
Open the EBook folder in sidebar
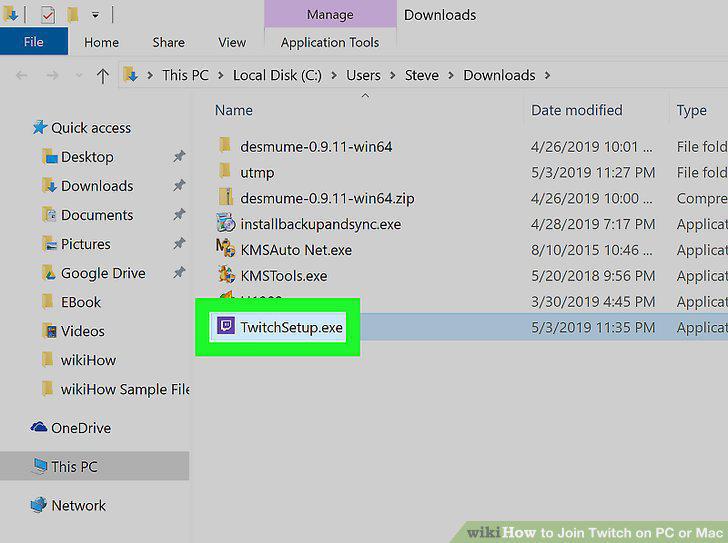81,302
